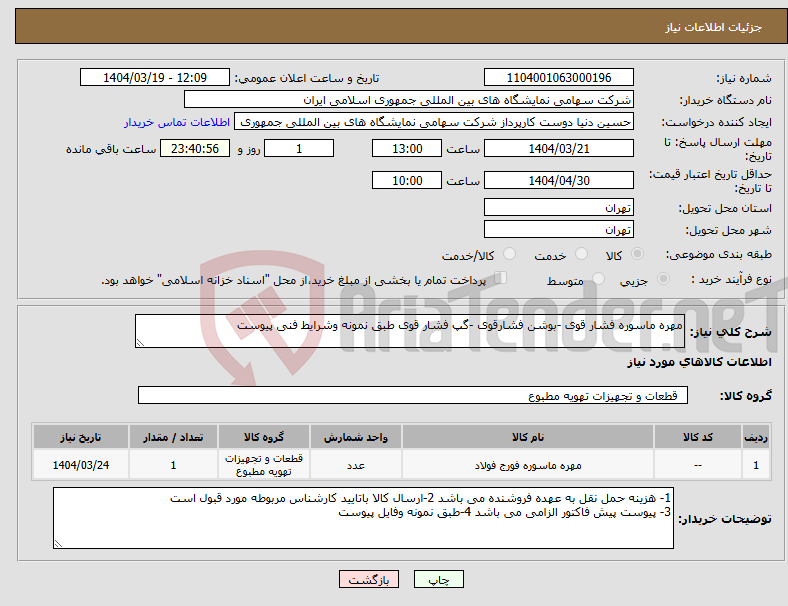Click the چاپ print button
The image size is (788, 606).
(438, 579)
